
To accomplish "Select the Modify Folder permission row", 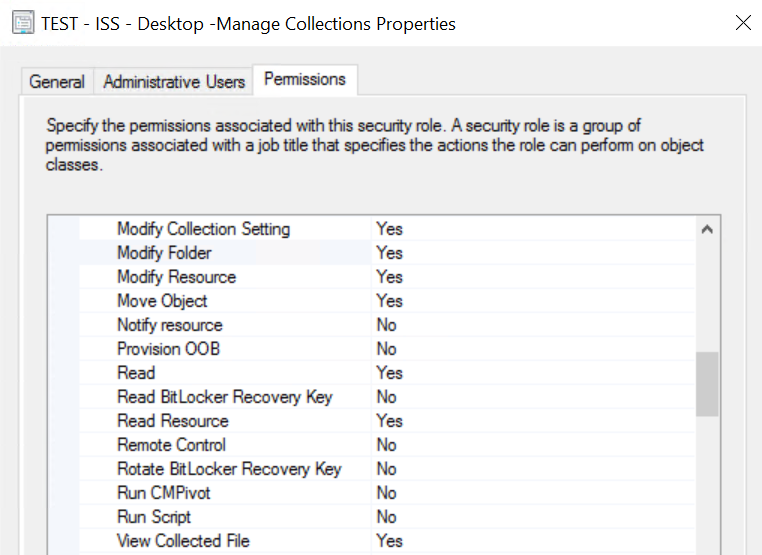I will [387, 253].
